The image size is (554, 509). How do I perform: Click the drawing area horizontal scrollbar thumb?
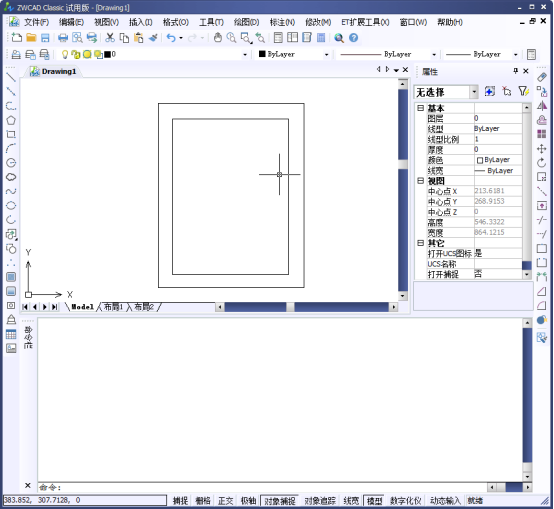click(x=290, y=307)
